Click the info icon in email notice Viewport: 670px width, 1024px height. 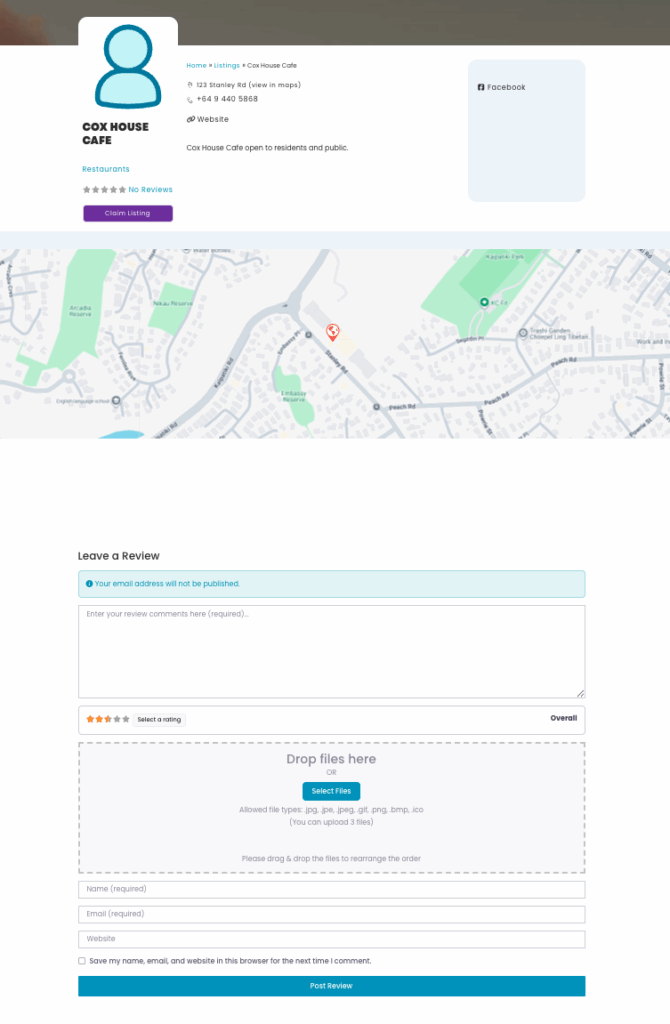click(89, 583)
